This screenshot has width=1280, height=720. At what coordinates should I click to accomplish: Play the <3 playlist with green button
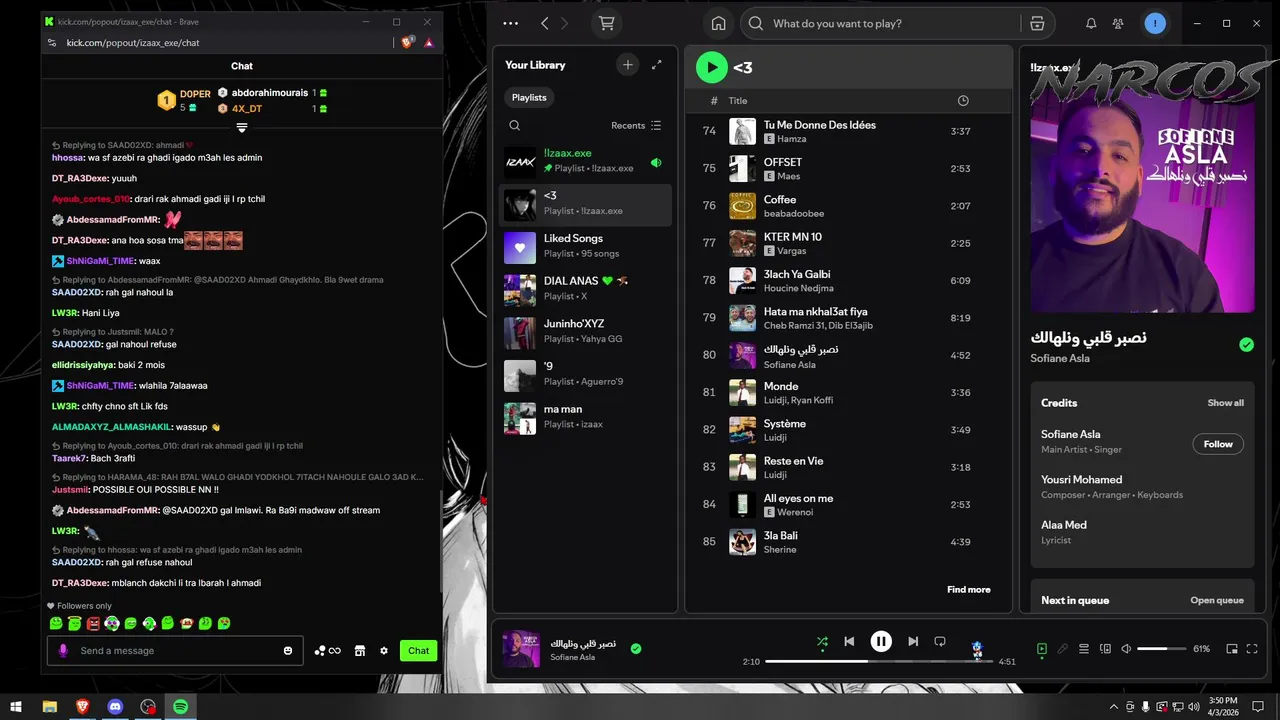712,67
